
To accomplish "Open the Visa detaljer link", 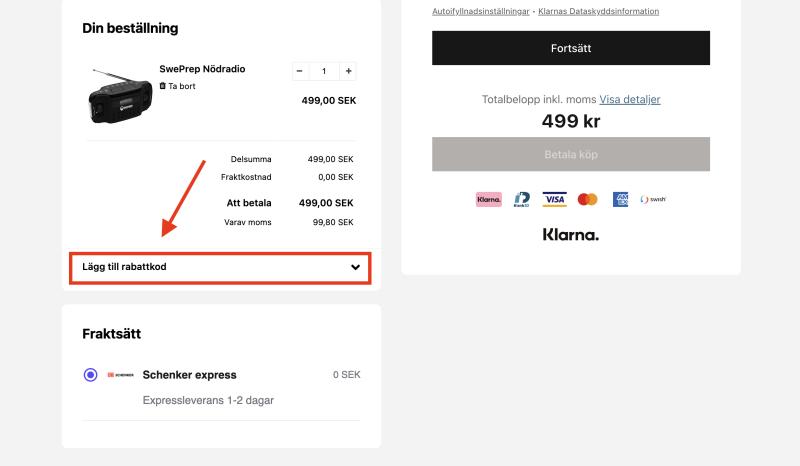I will pyautogui.click(x=630, y=100).
